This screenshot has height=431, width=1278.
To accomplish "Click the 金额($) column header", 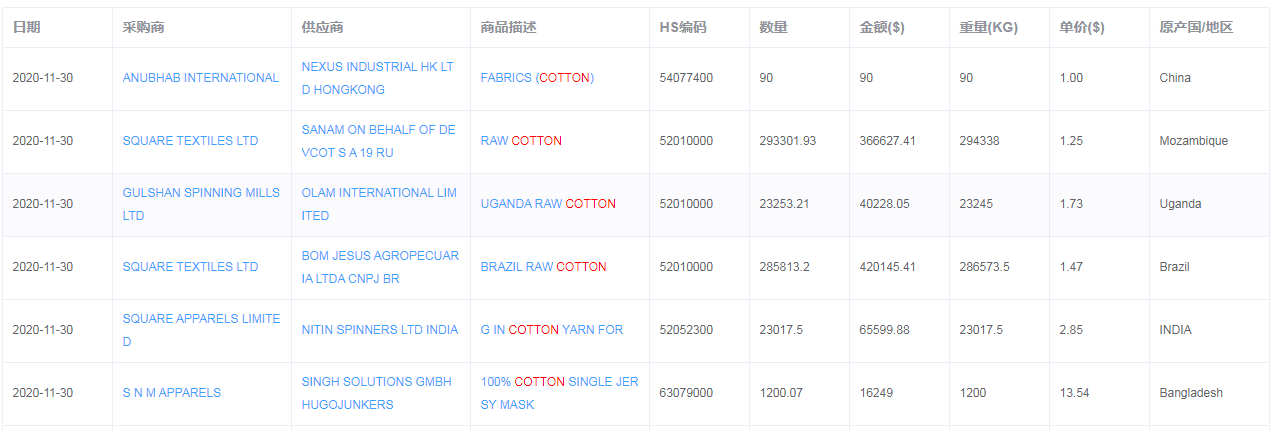I will click(882, 28).
